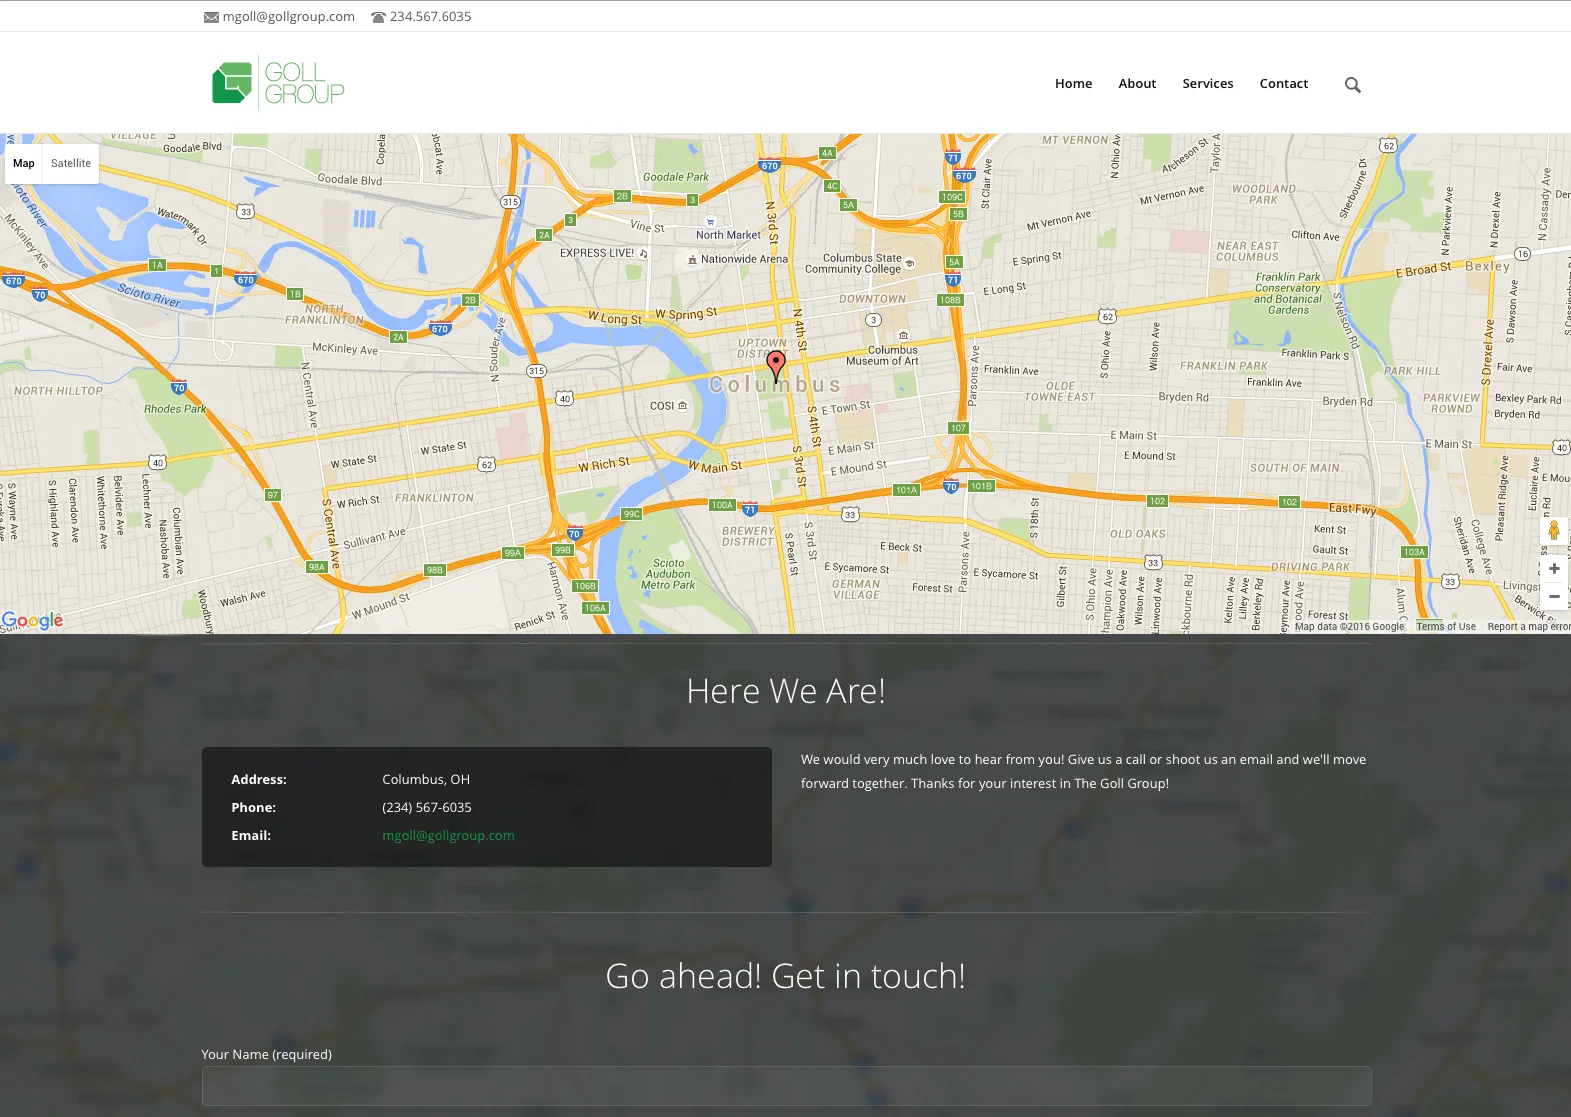The image size is (1571, 1117).
Task: Click the GERMAN VILLAGE neighborhood label
Action: click(x=856, y=589)
